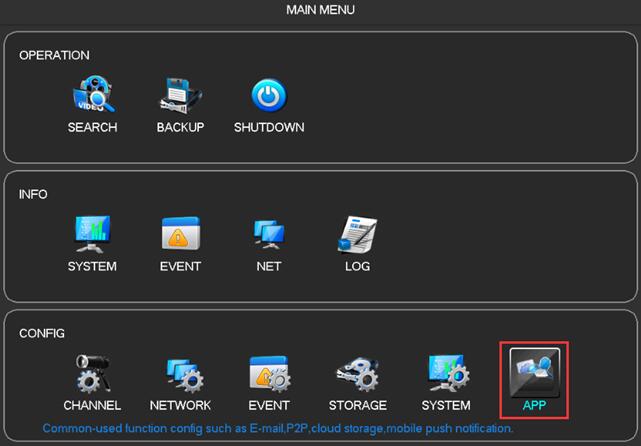Screen dimensions: 641x446
Task: Open the NET computers icon
Action: (x=268, y=235)
